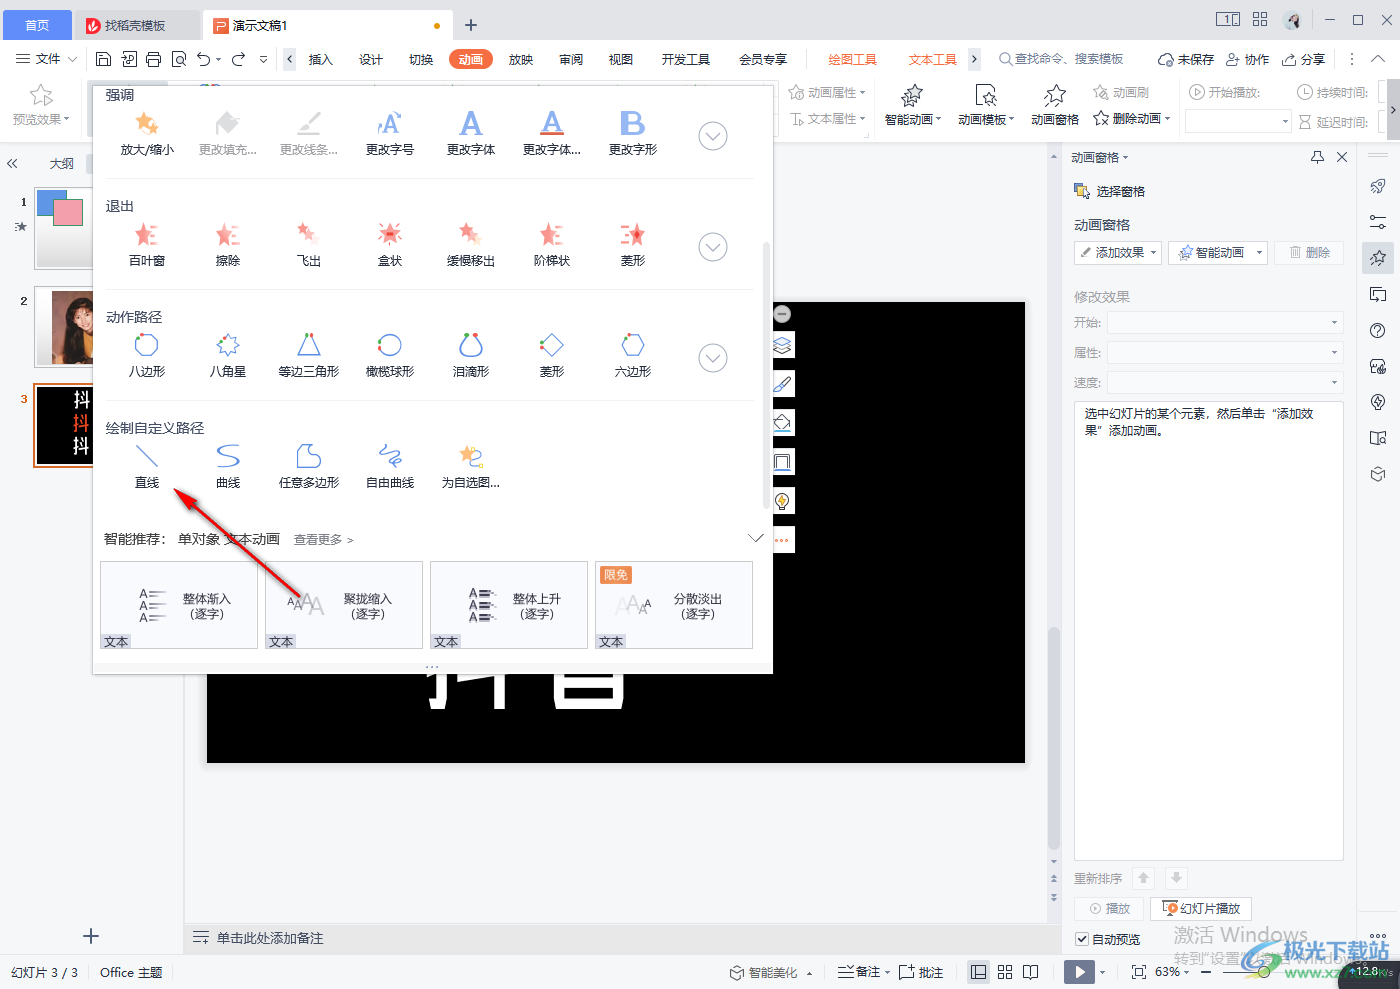The image size is (1400, 989).
Task: Add a new slide with plus button
Action: click(91, 936)
